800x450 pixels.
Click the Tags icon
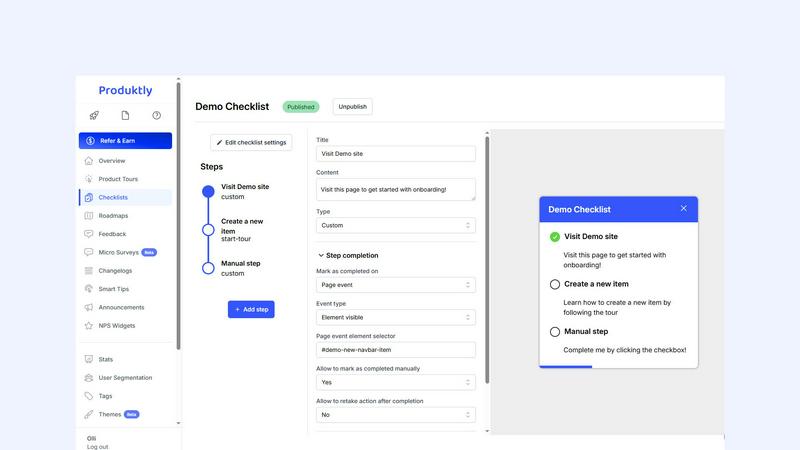(x=89, y=396)
